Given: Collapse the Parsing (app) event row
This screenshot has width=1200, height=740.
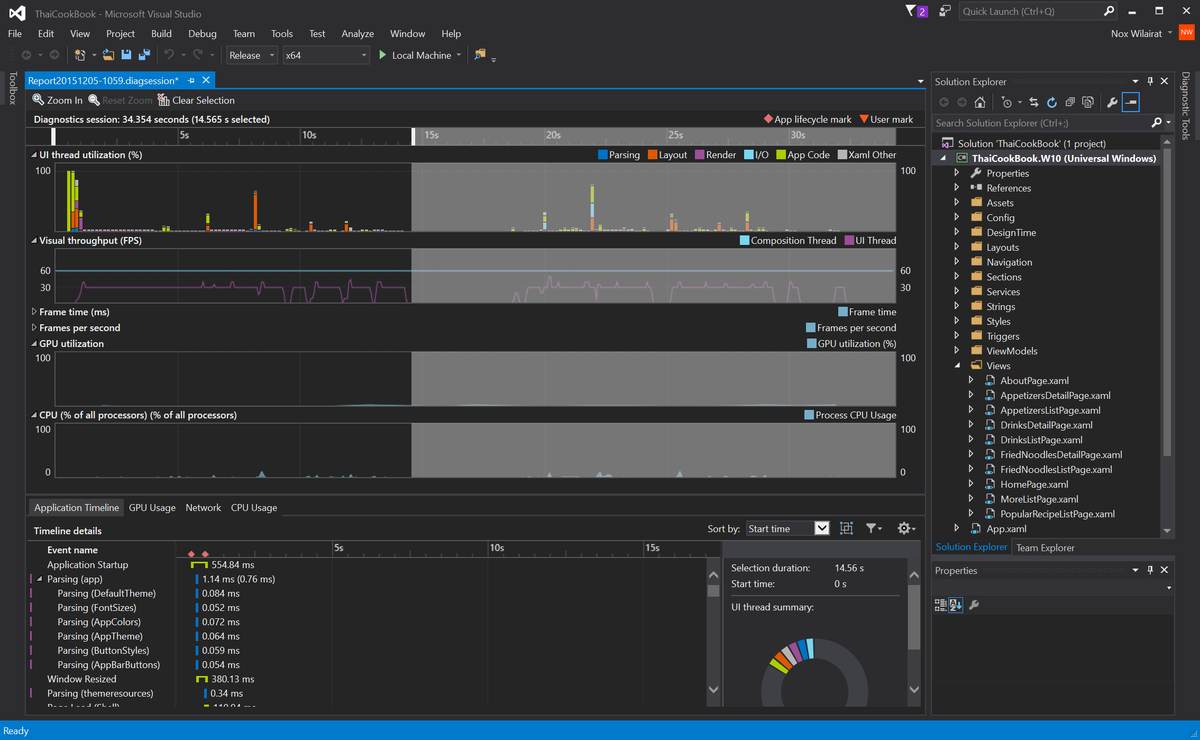Looking at the screenshot, I should (x=40, y=579).
